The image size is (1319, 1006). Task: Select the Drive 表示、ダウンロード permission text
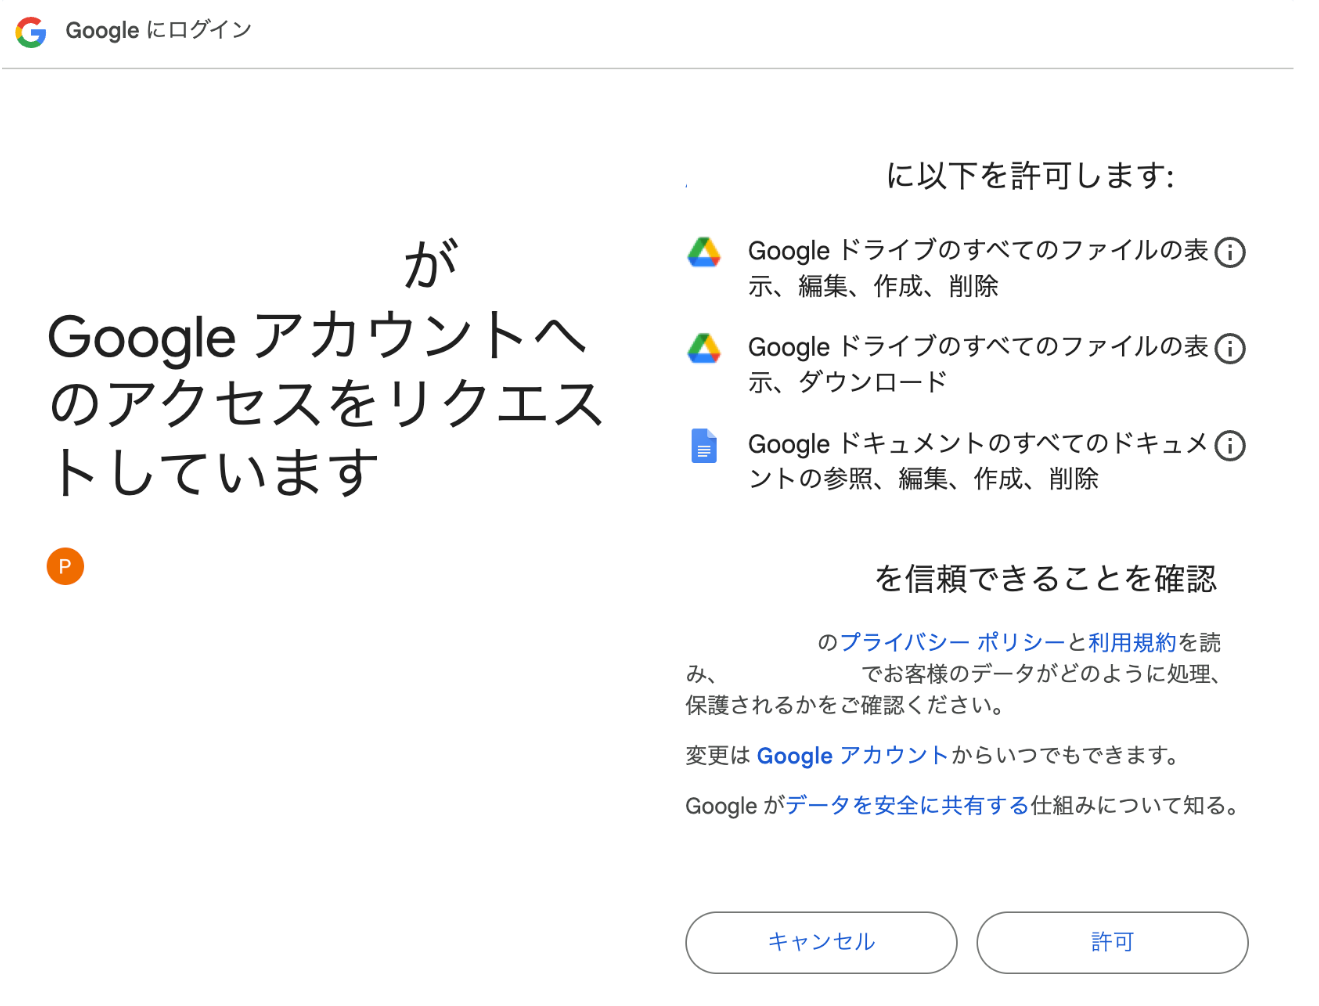tap(977, 364)
